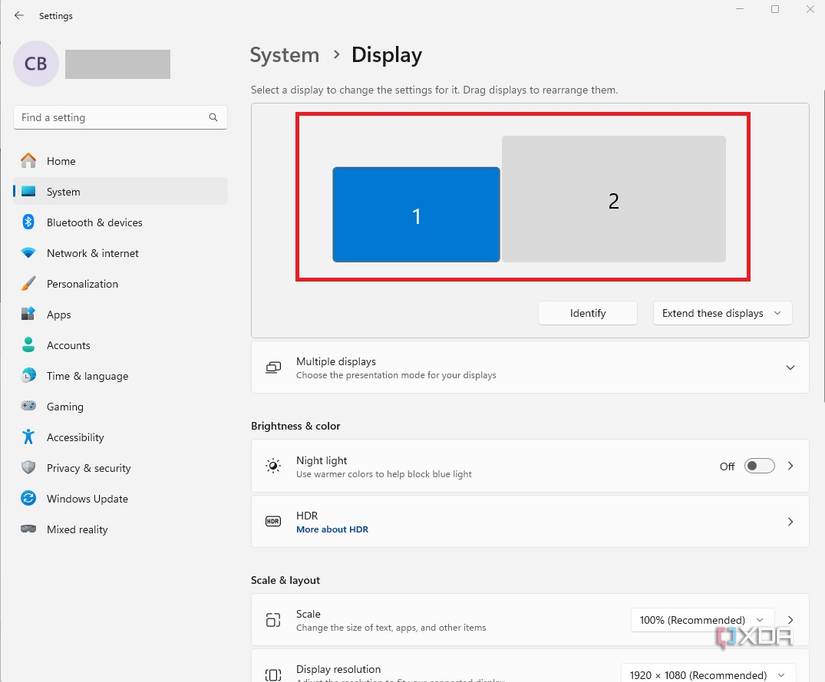
Task: Go to Home settings page
Action: pos(121,161)
